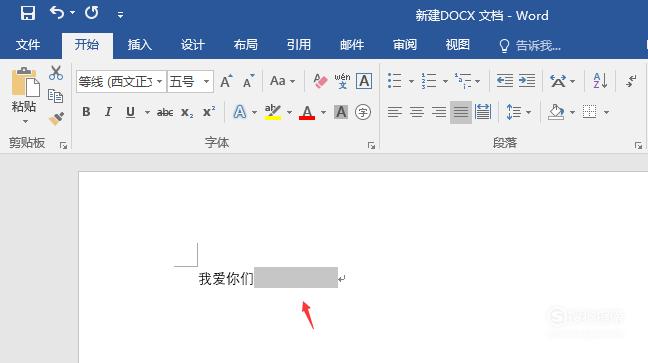
Task: Apply yellow text highlight color
Action: point(273,112)
